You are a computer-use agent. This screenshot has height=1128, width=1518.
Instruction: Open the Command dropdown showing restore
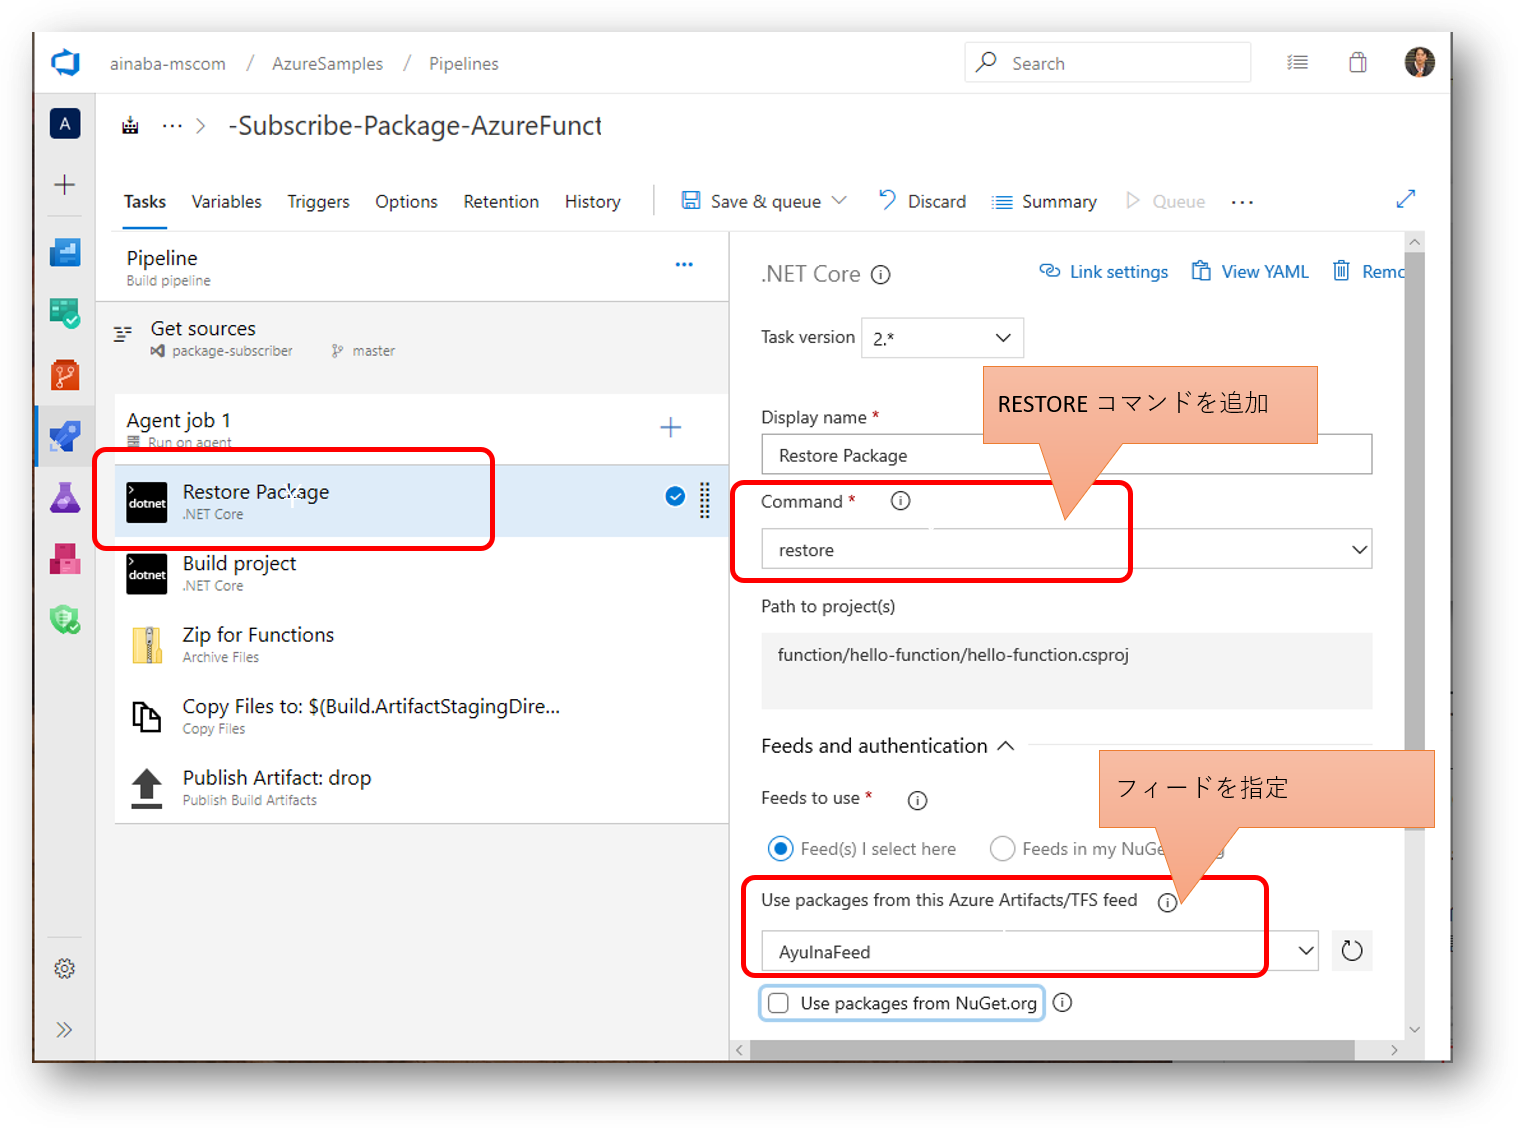click(1066, 549)
